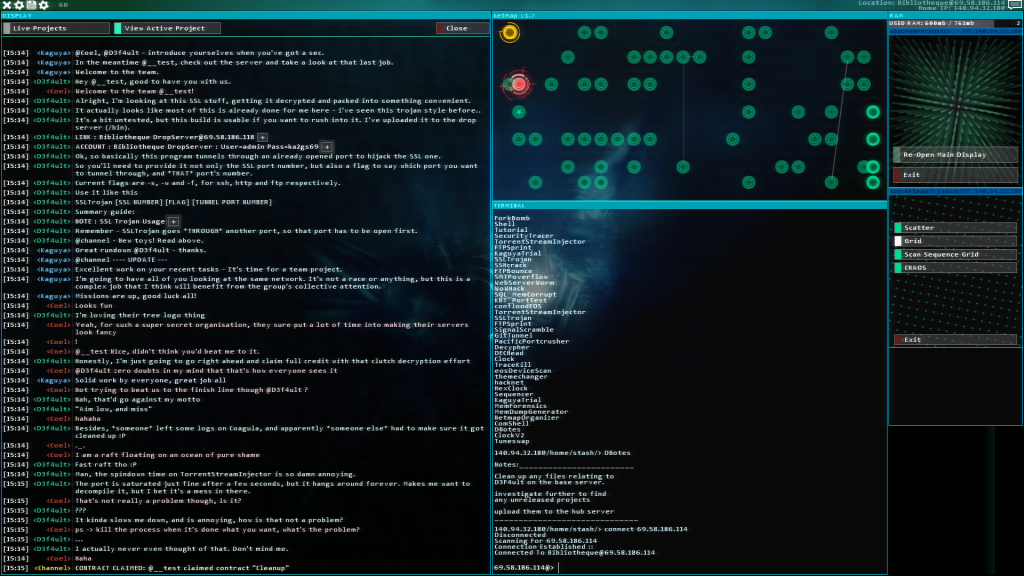Click the second gear icon in top bar
Viewport: 1024px width, 576px height.
[x=43, y=6]
